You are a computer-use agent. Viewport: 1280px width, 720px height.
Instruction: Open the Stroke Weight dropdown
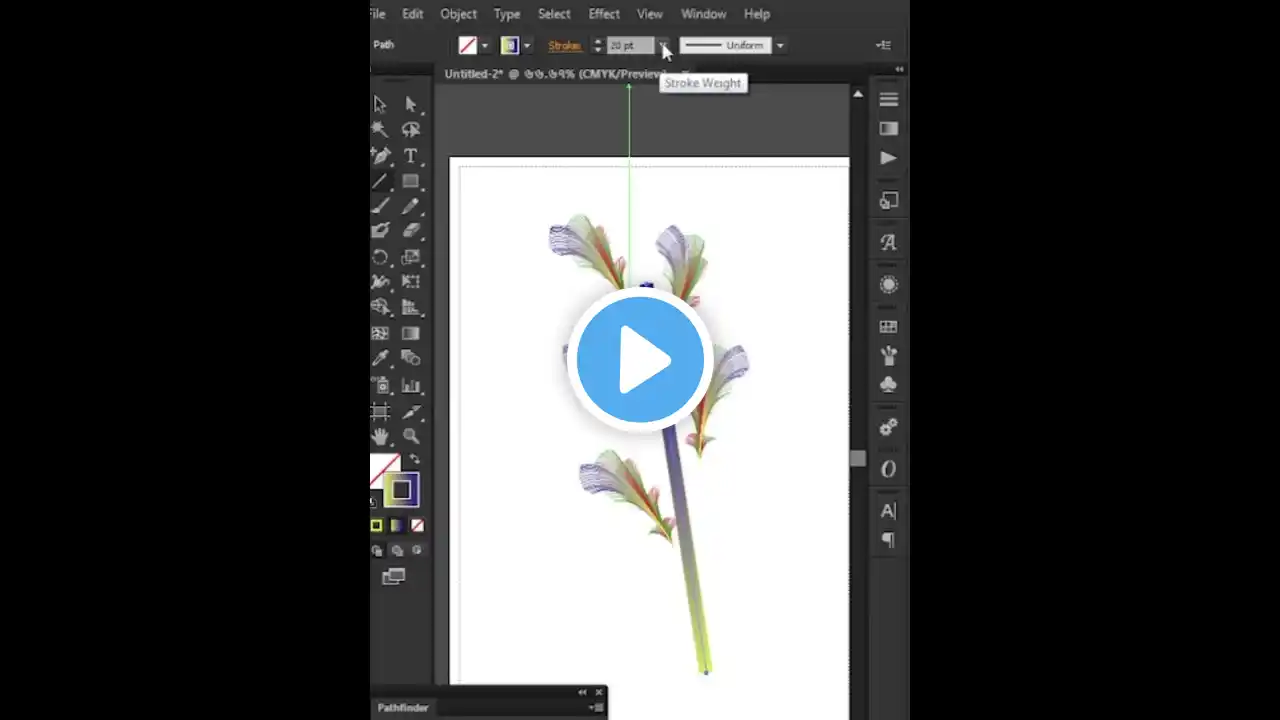[x=663, y=45]
